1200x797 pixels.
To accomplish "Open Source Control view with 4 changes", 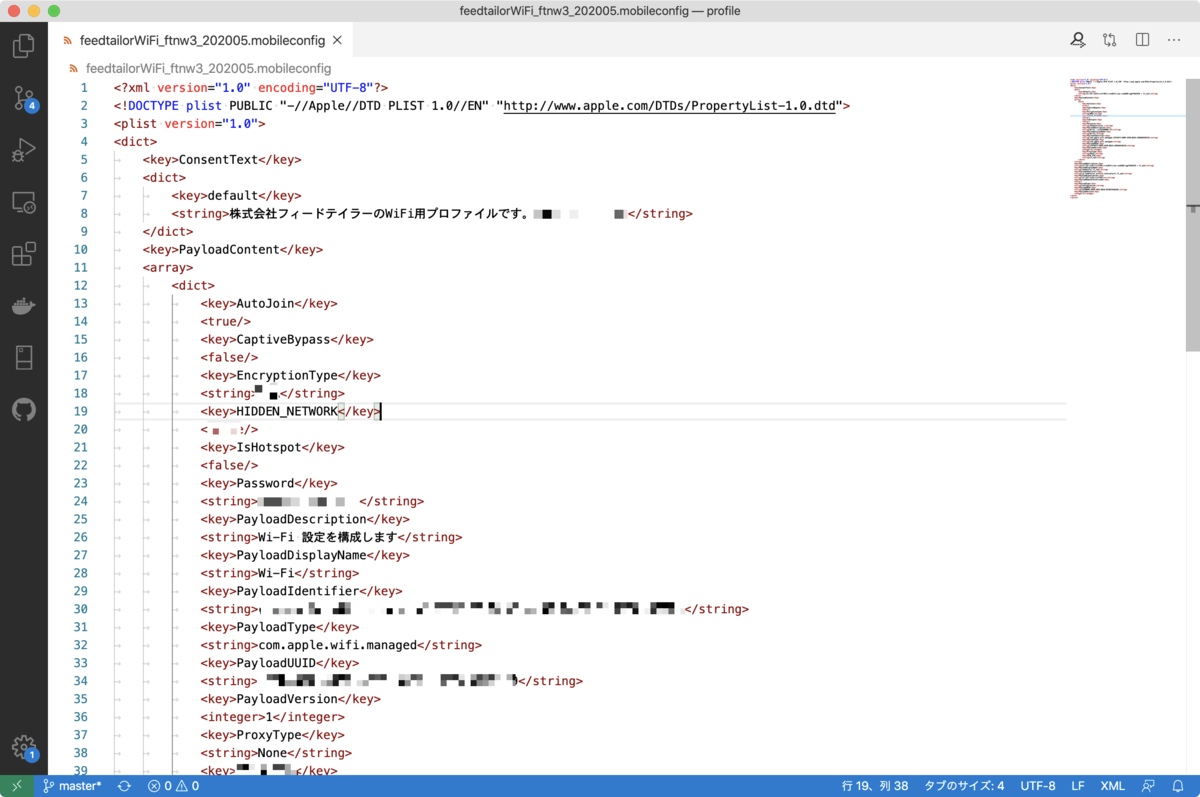I will [23, 97].
